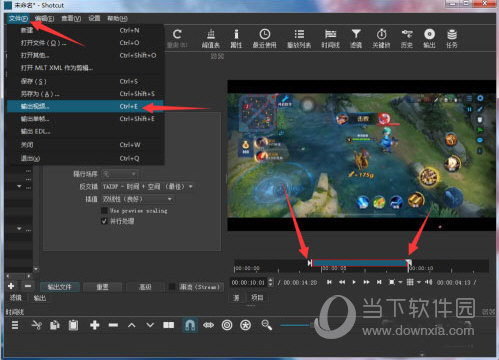
Task: Open the File (文件) menu
Action: pos(18,18)
